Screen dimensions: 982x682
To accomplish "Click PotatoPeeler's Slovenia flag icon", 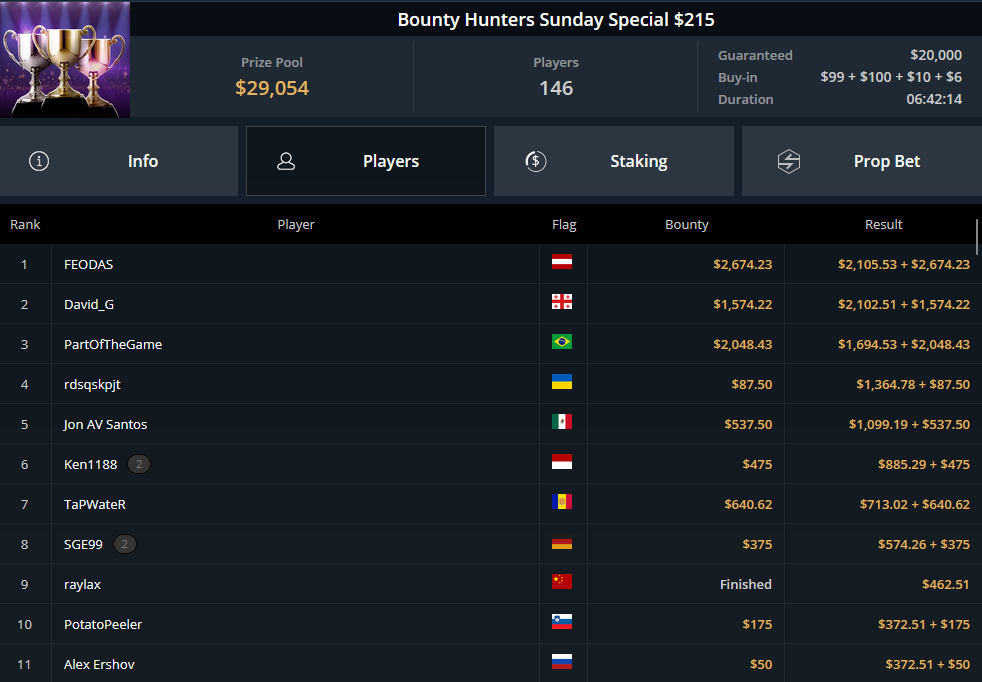I will [x=562, y=622].
